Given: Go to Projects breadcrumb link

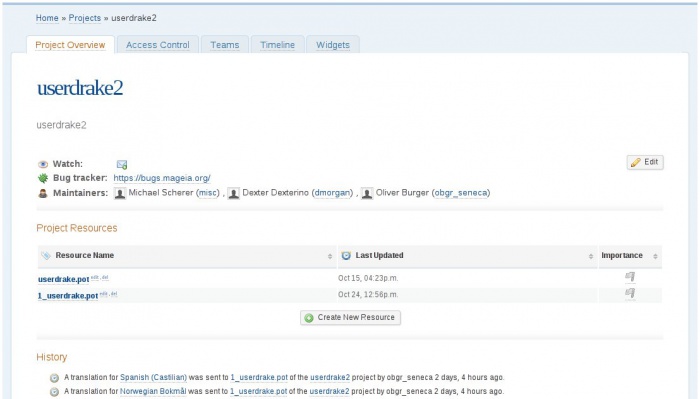Looking at the screenshot, I should (x=85, y=18).
